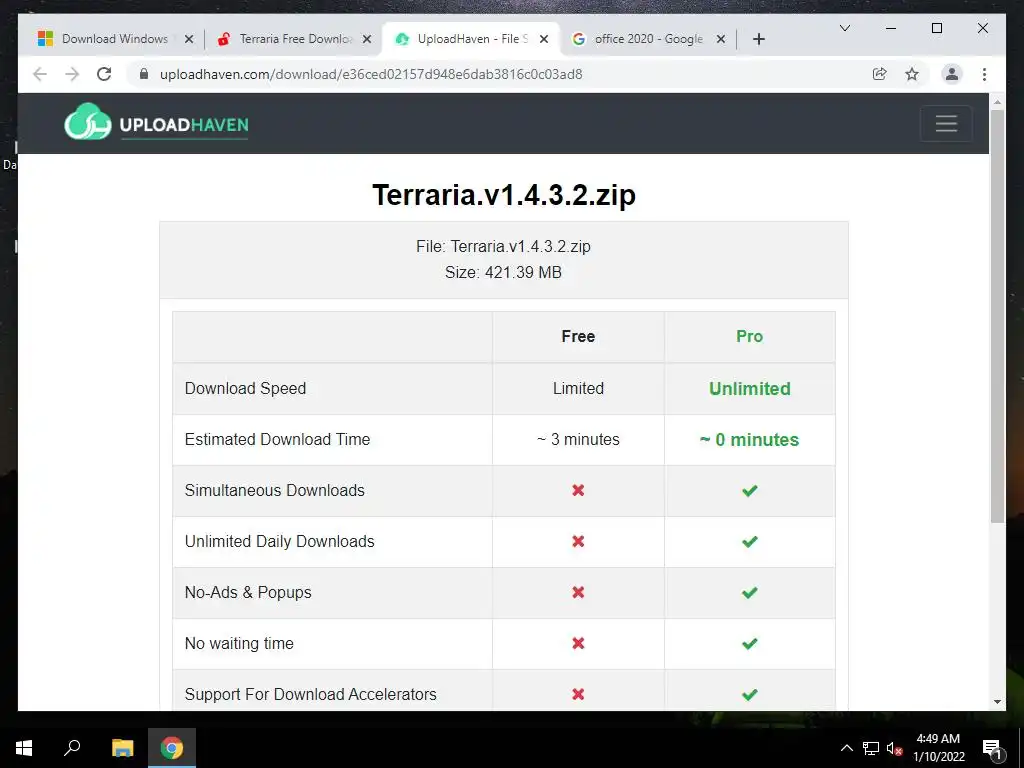
Task: Click the address bar URL
Action: [371, 74]
